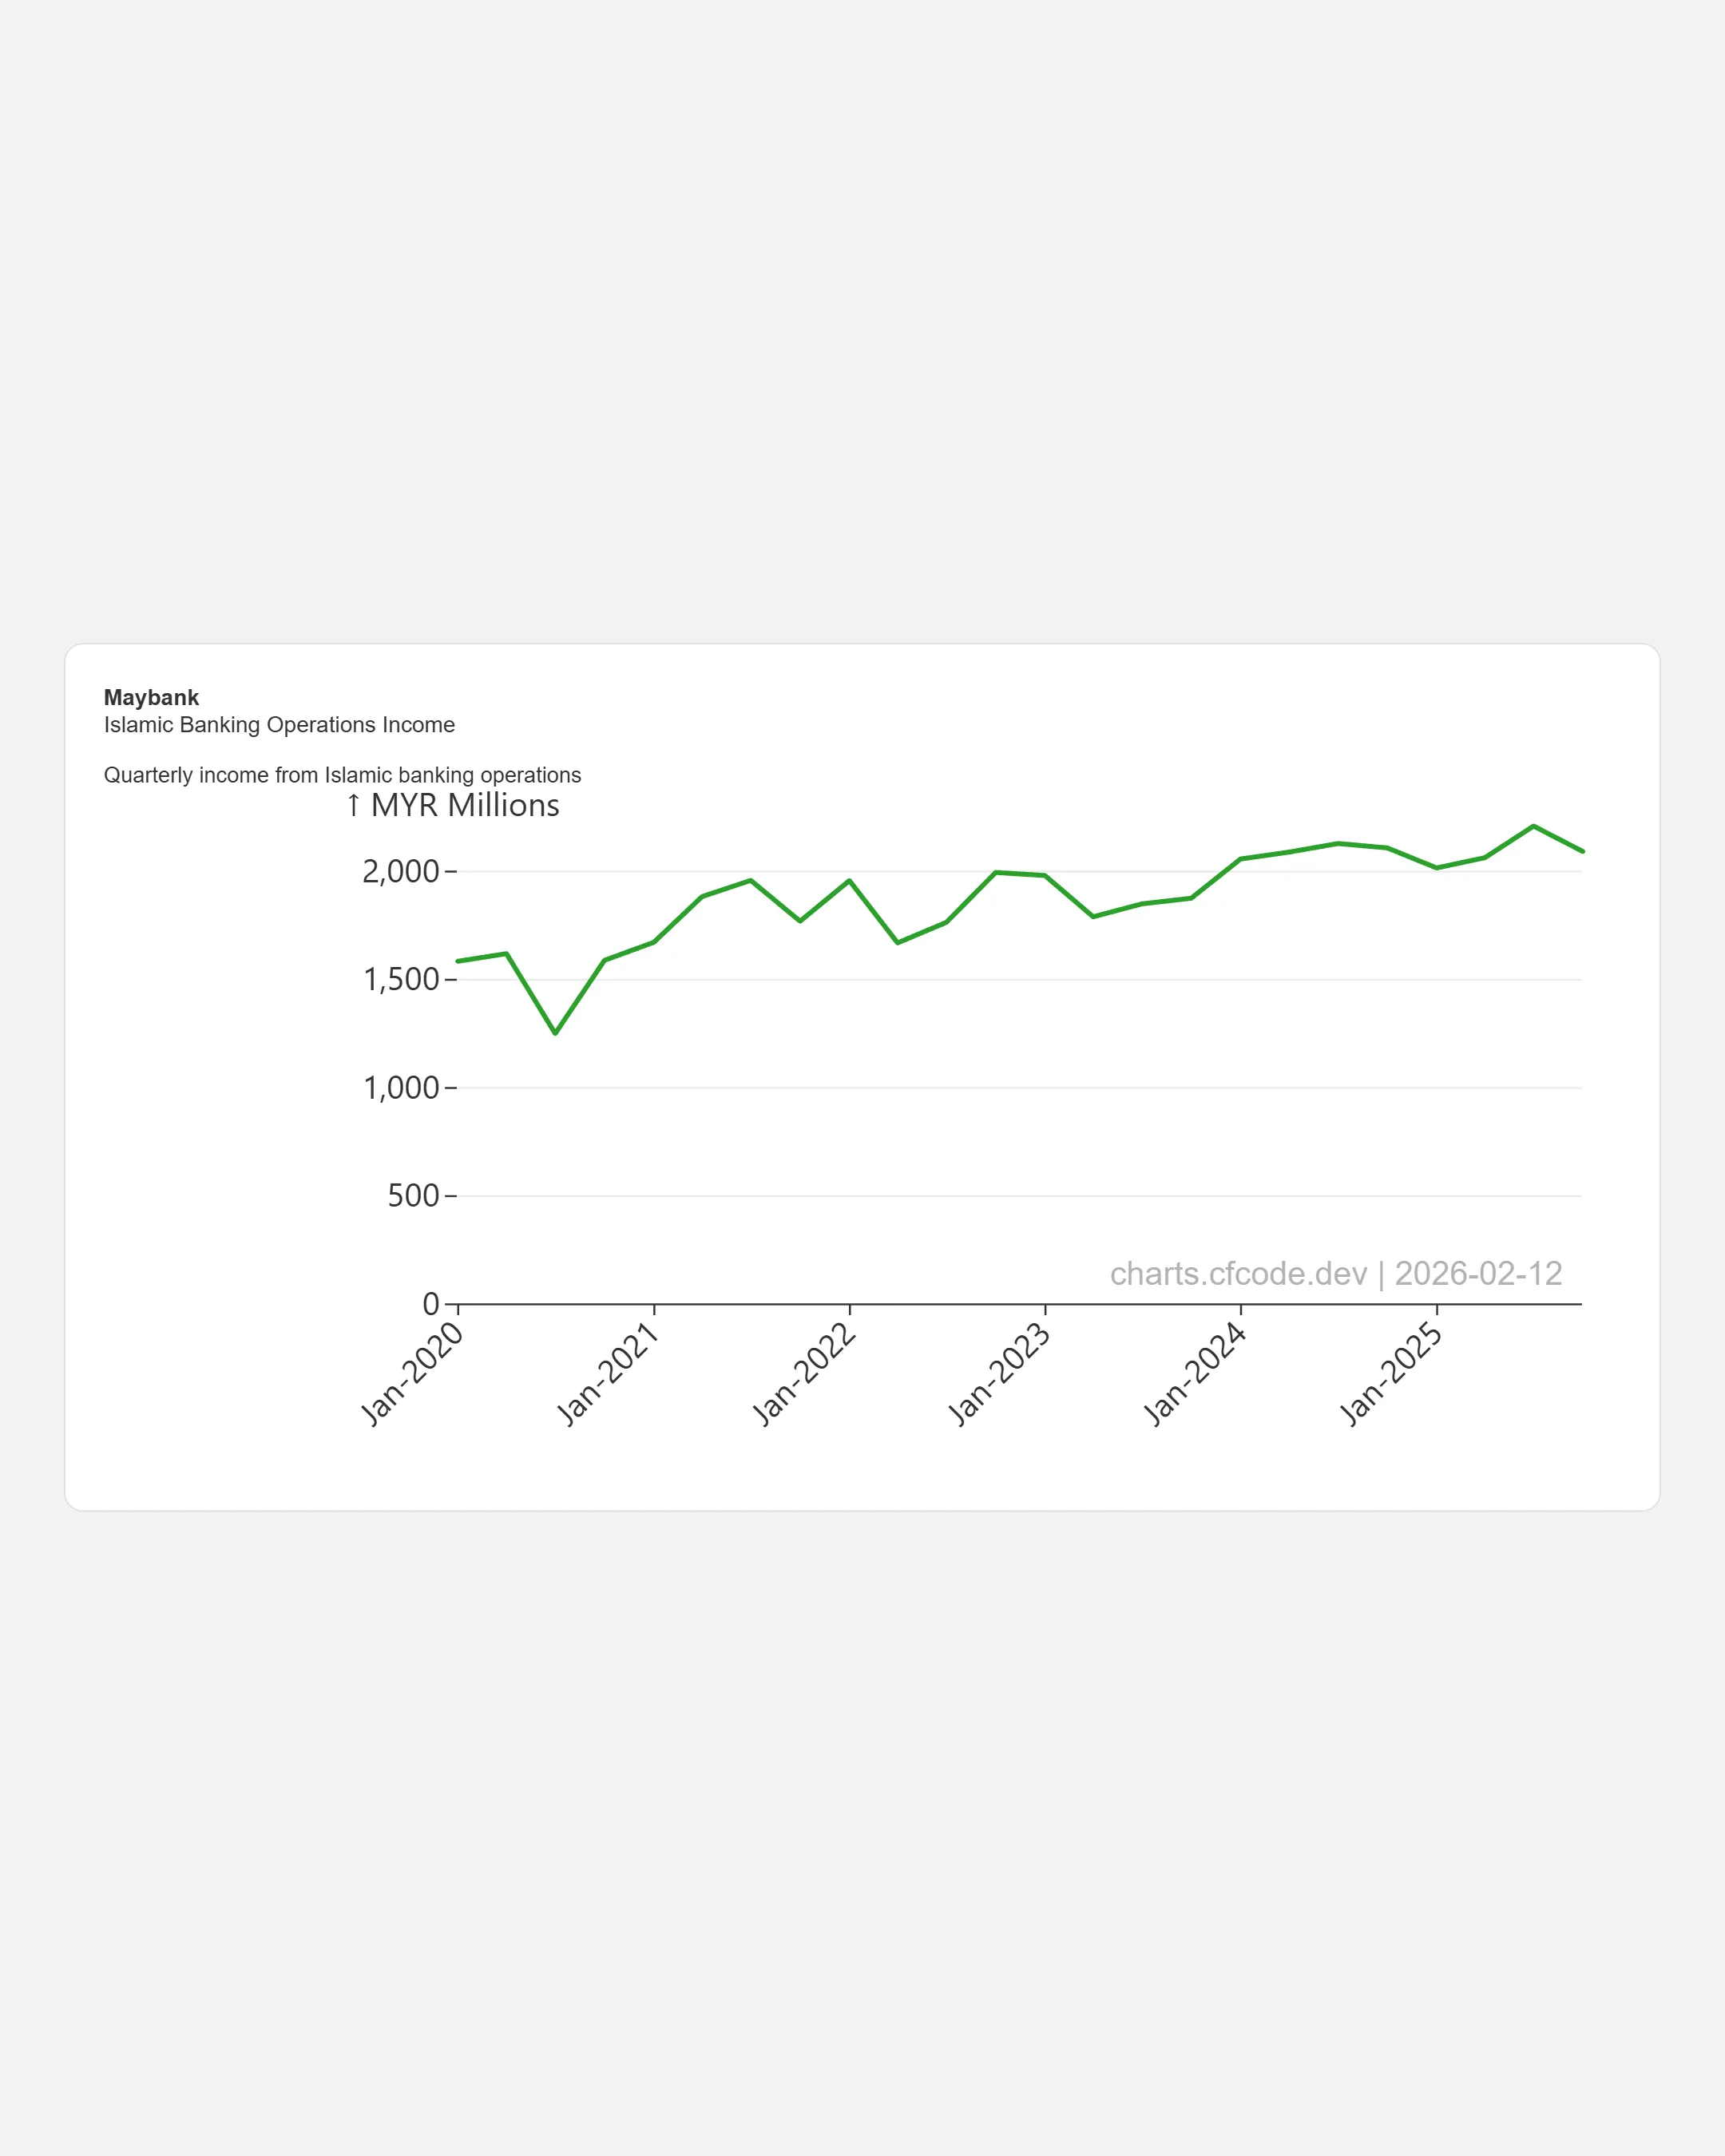1725x2156 pixels.
Task: Click the lowest dip of the green line
Action: (555, 1033)
